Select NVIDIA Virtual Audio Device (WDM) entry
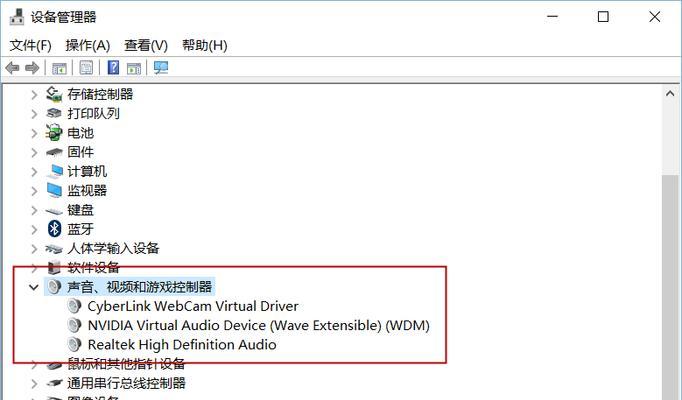 (258, 325)
